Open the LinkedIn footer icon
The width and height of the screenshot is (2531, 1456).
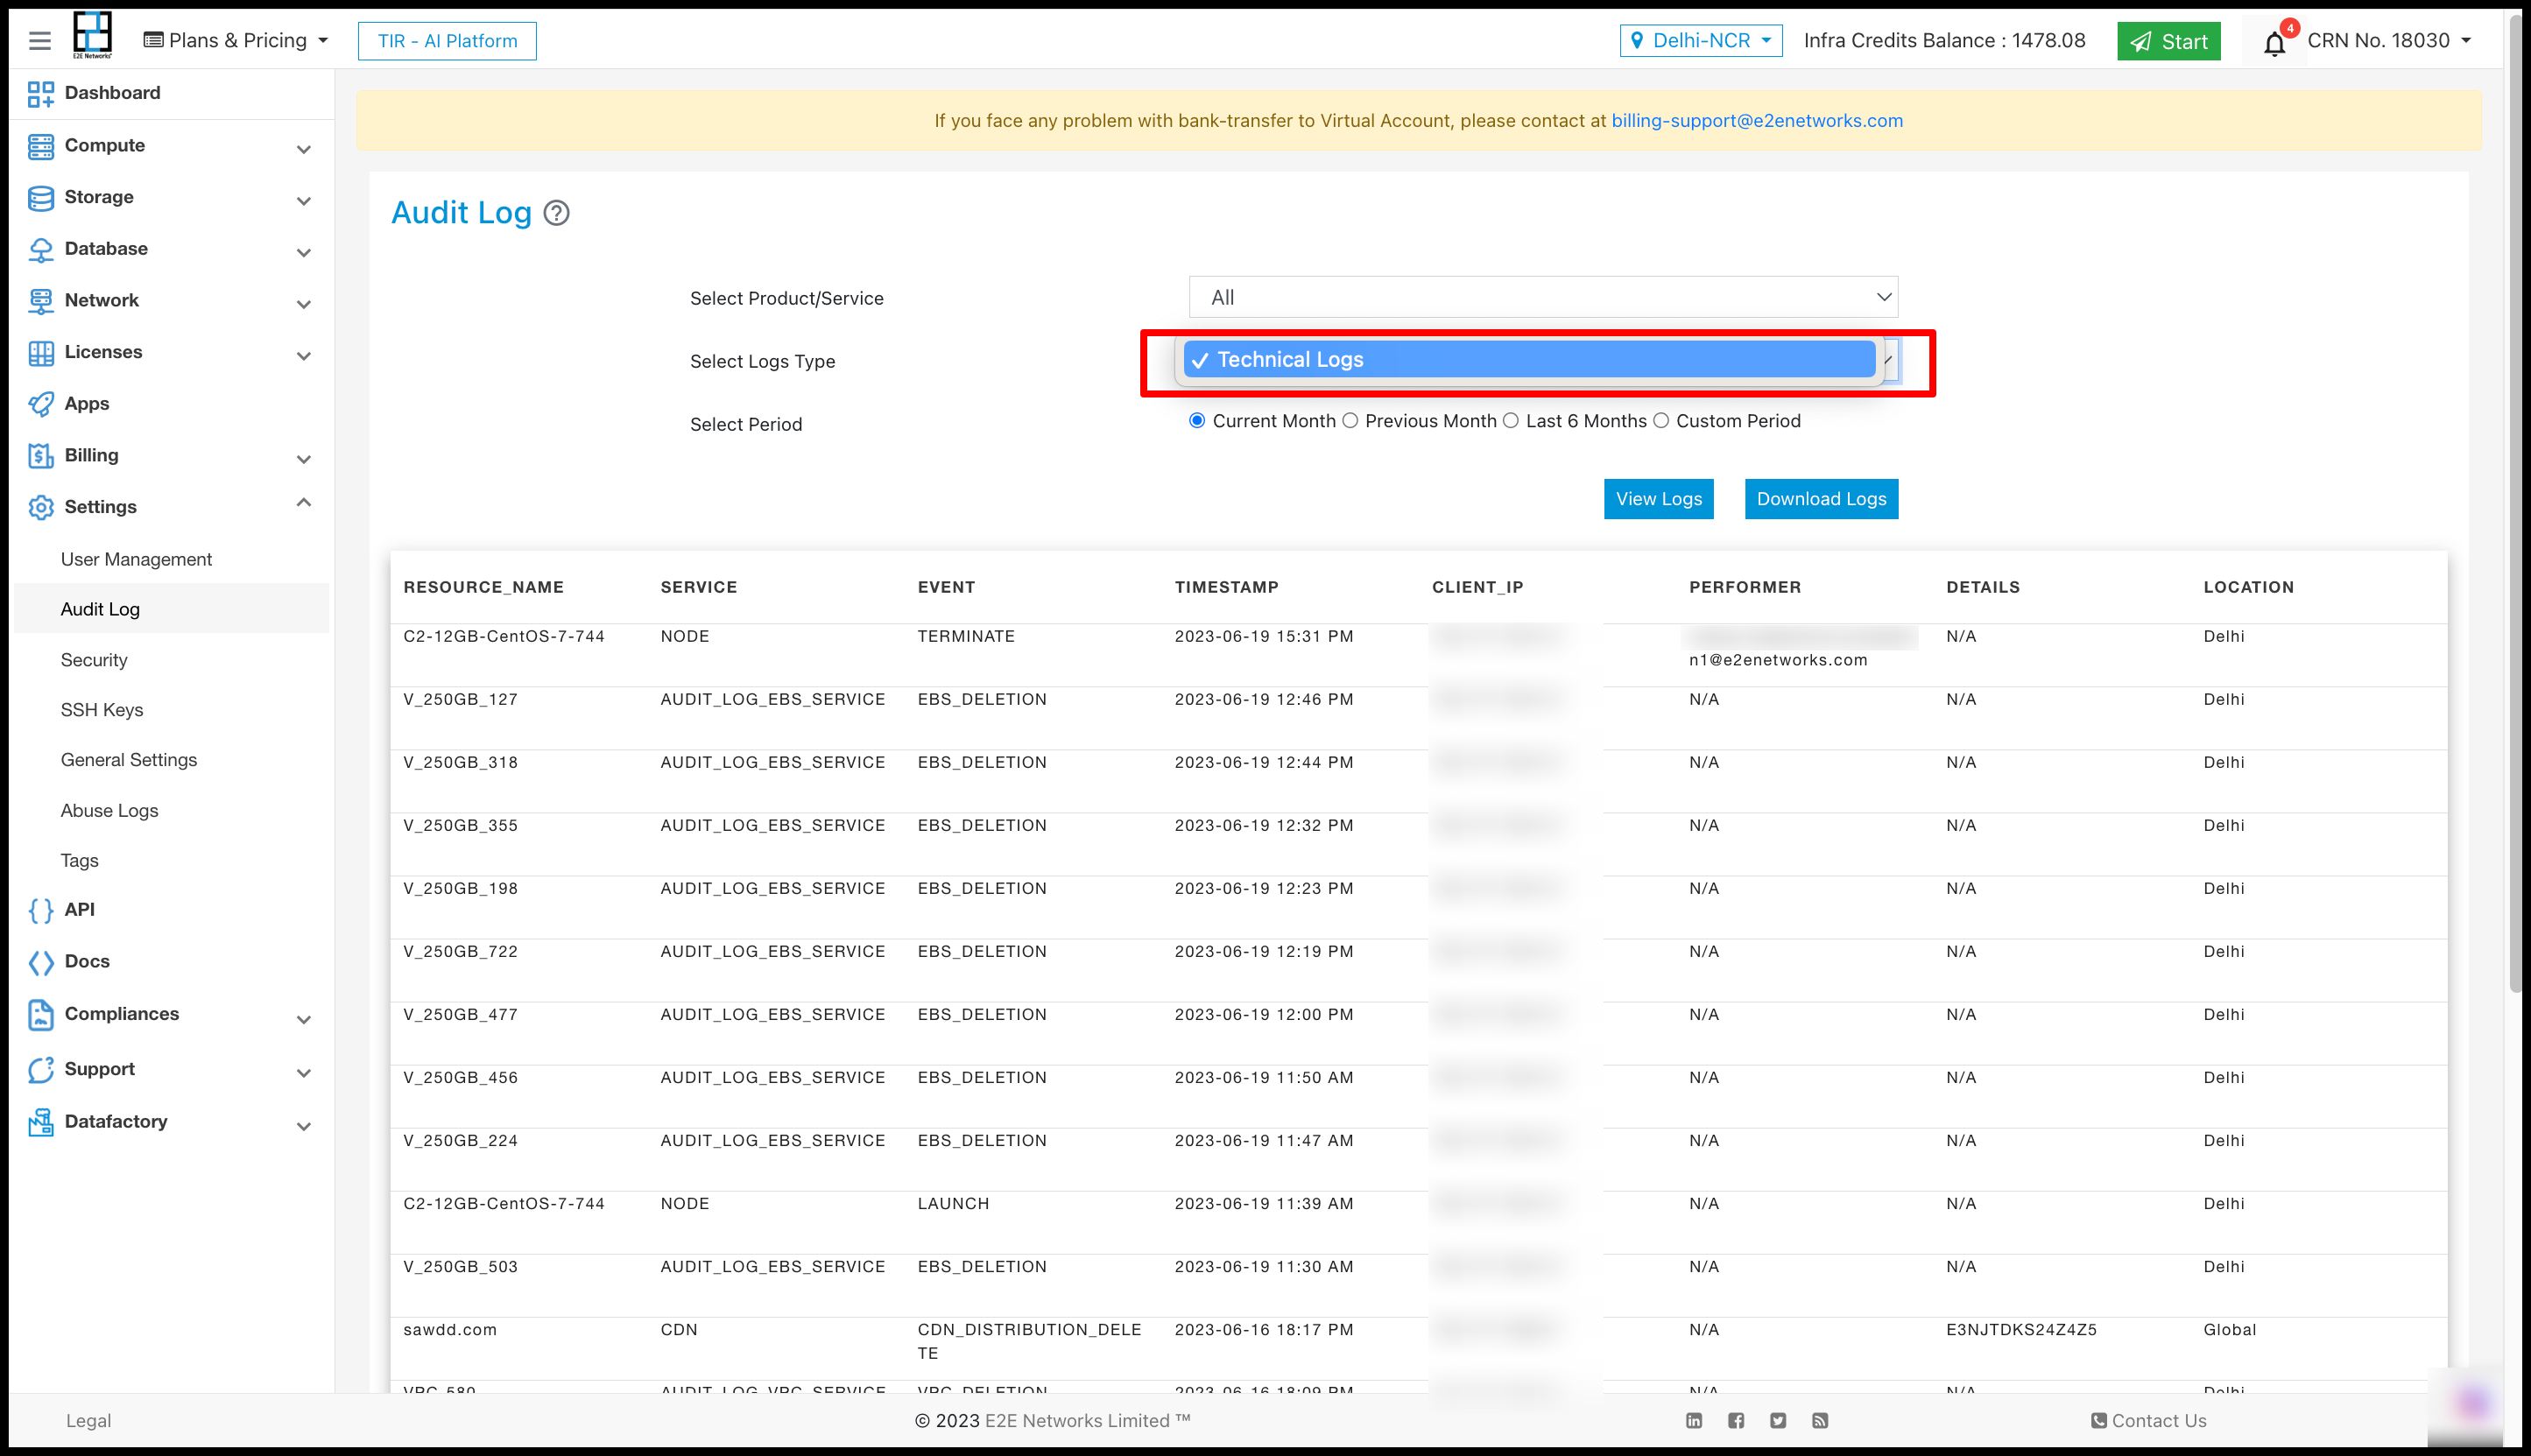point(1693,1421)
